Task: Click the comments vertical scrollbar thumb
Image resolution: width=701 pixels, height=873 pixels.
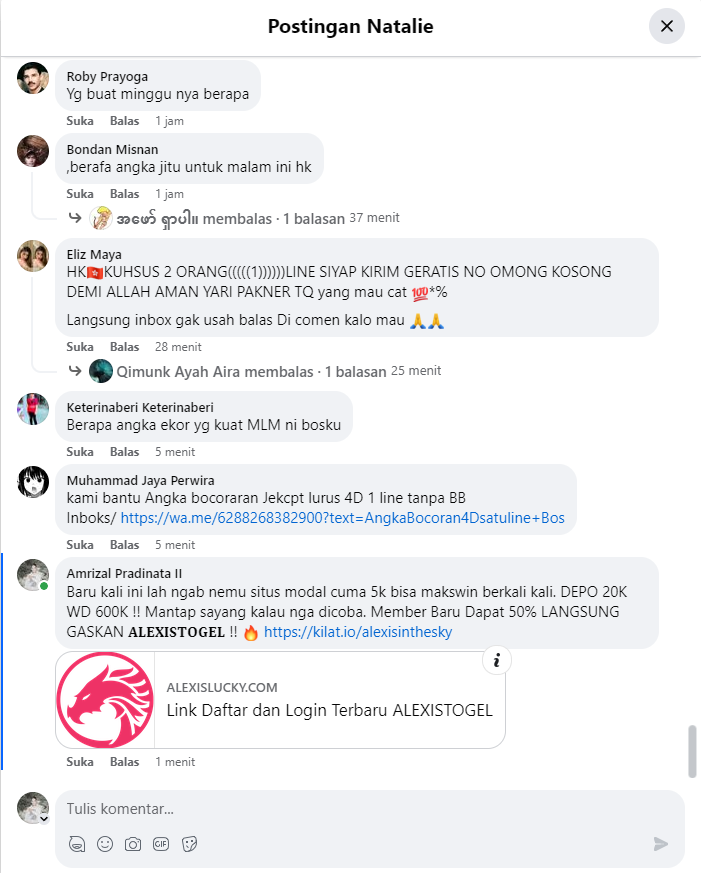Action: (x=692, y=751)
